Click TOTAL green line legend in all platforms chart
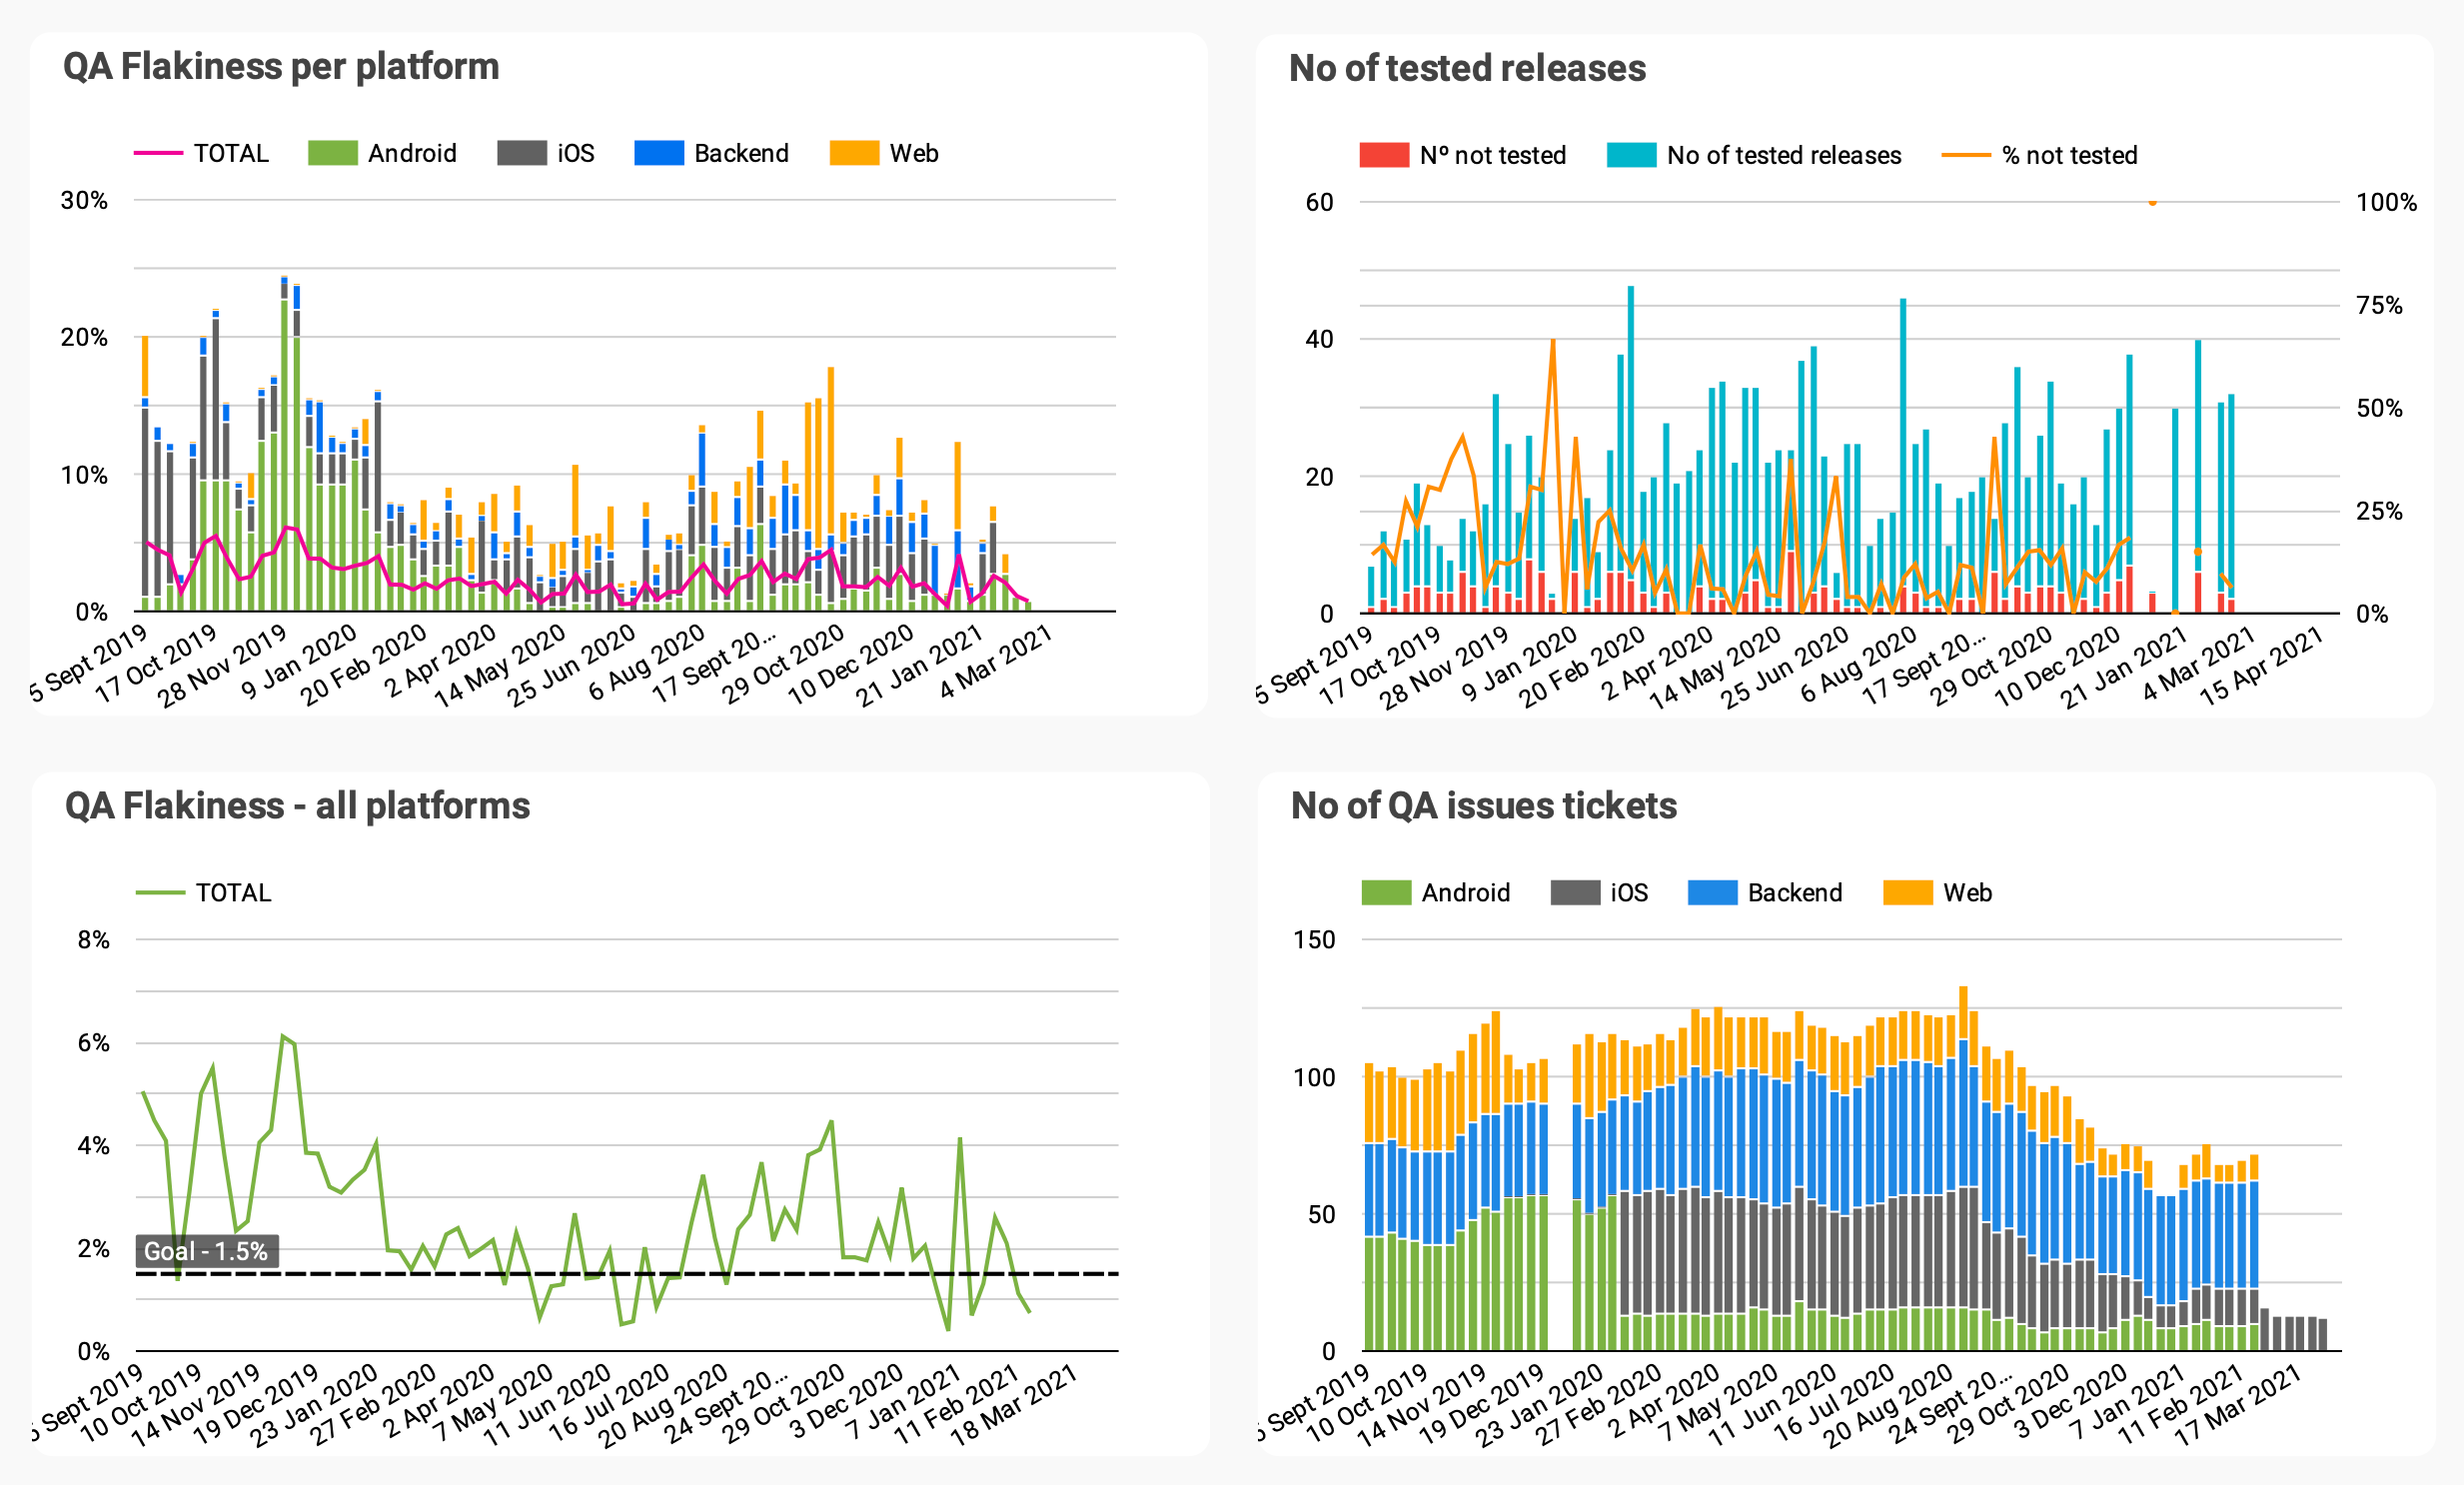The width and height of the screenshot is (2464, 1485). click(x=160, y=892)
